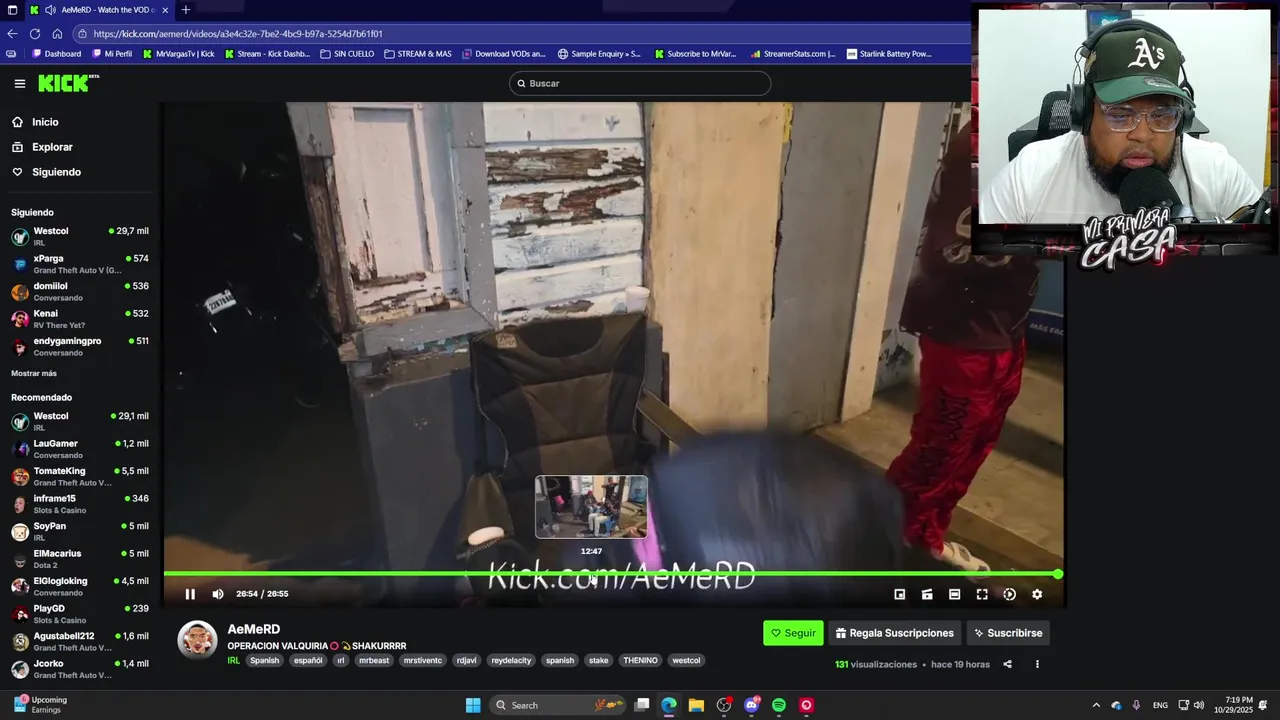Click the green seek bar handle
Viewport: 1280px width, 720px height.
pyautogui.click(x=1058, y=574)
